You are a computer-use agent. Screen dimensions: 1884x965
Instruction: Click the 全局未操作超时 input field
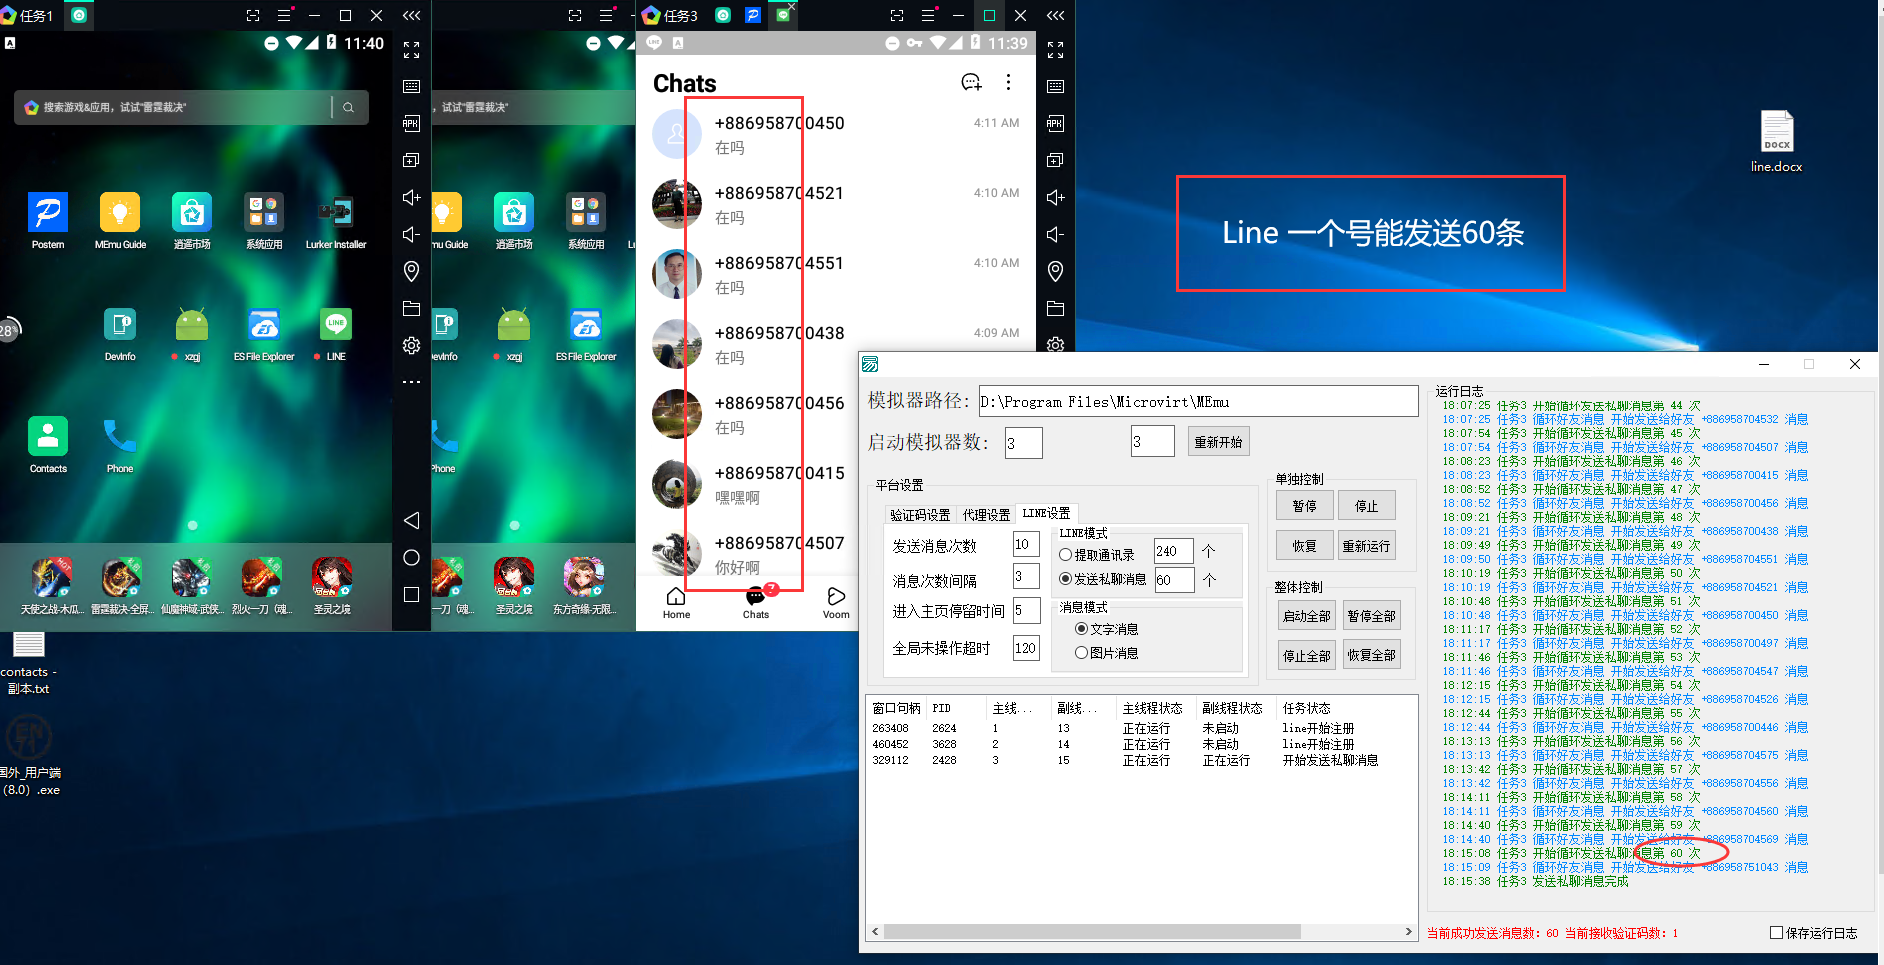click(1026, 647)
